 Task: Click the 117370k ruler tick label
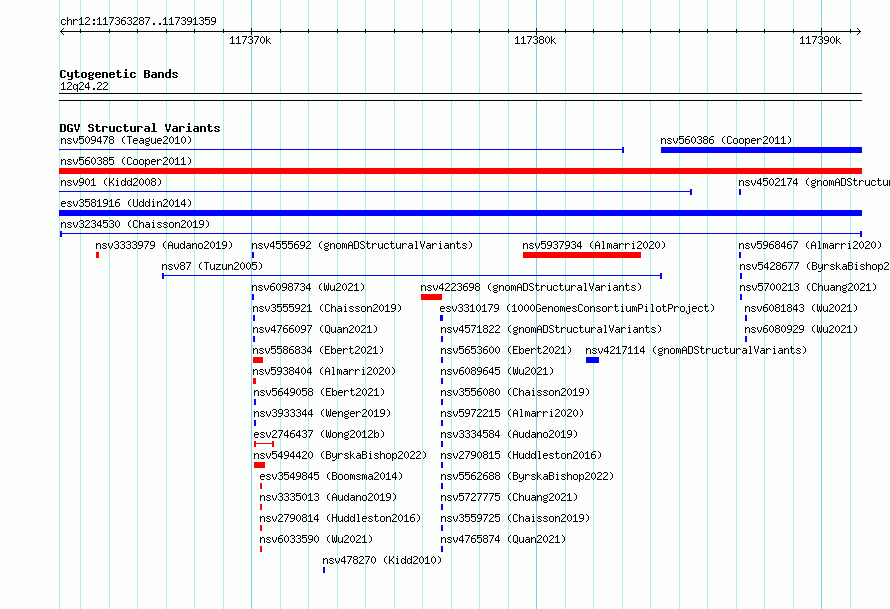[x=250, y=40]
